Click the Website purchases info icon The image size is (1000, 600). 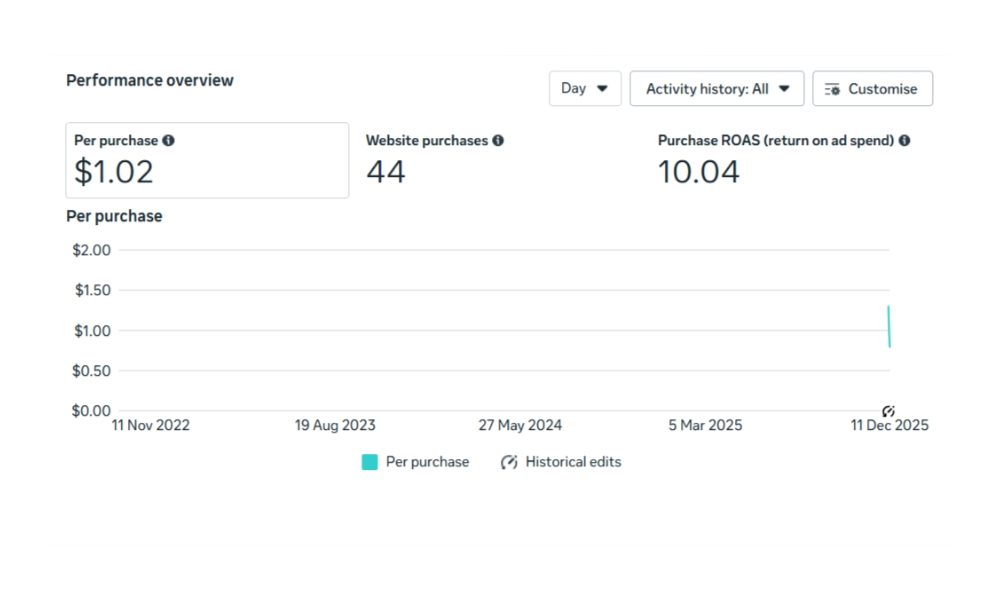pos(498,141)
